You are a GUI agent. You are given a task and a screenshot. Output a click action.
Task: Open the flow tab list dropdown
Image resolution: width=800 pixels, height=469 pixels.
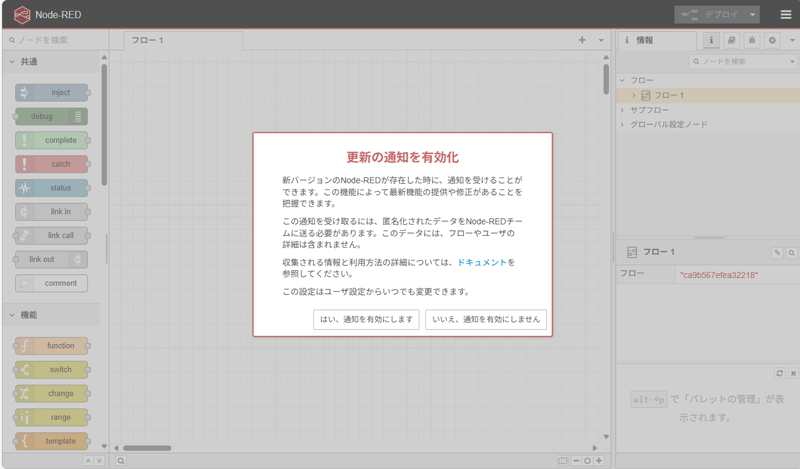pyautogui.click(x=601, y=40)
